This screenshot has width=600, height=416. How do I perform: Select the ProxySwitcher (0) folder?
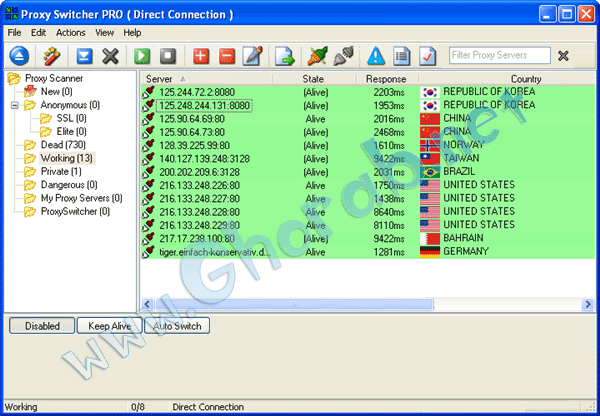tap(75, 212)
